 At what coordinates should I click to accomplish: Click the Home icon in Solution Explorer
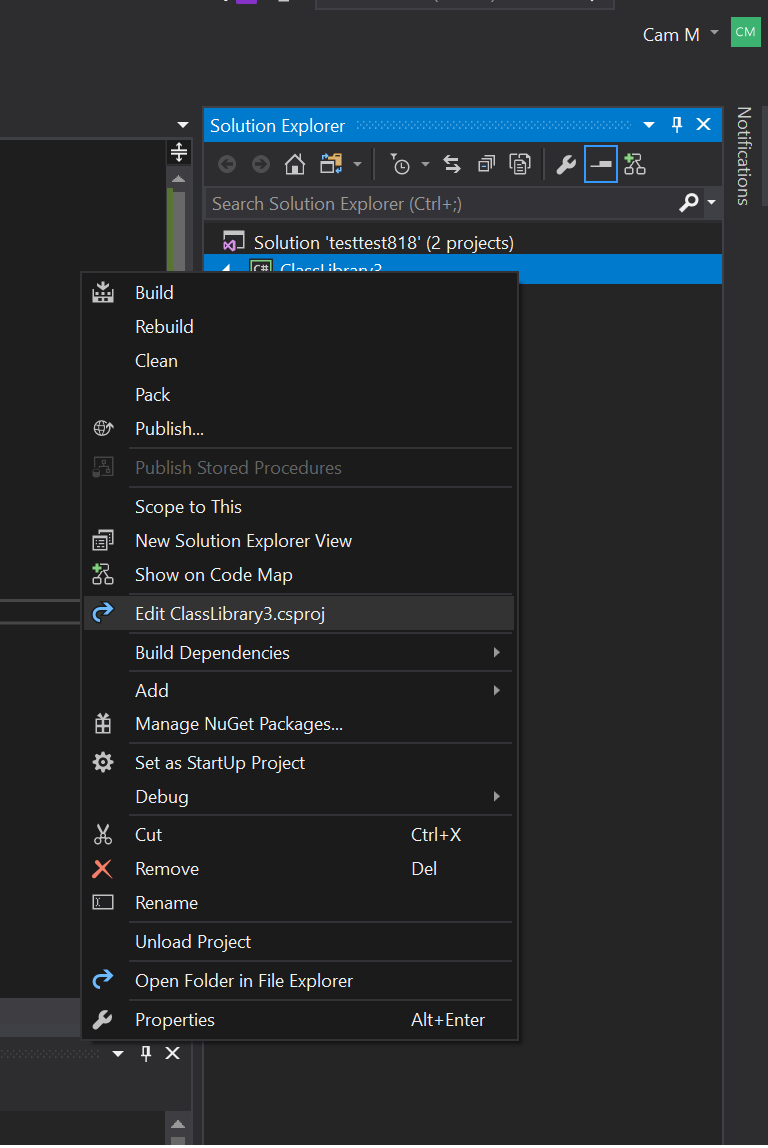click(296, 163)
